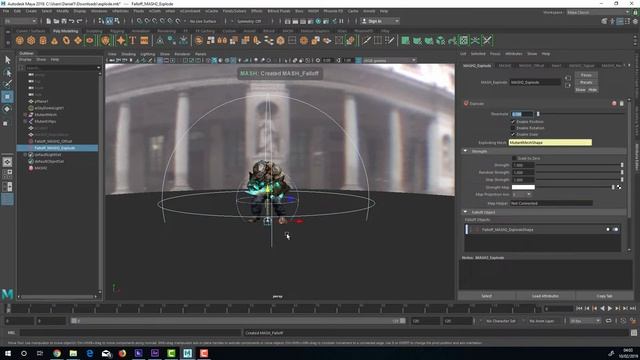Switch to single perspective view layout
Viewport: 640px width, 360px height.
click(7, 162)
